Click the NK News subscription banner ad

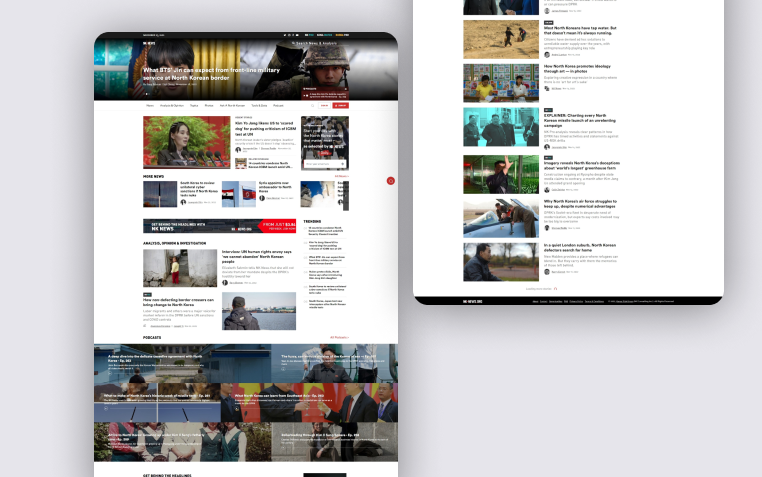point(219,226)
